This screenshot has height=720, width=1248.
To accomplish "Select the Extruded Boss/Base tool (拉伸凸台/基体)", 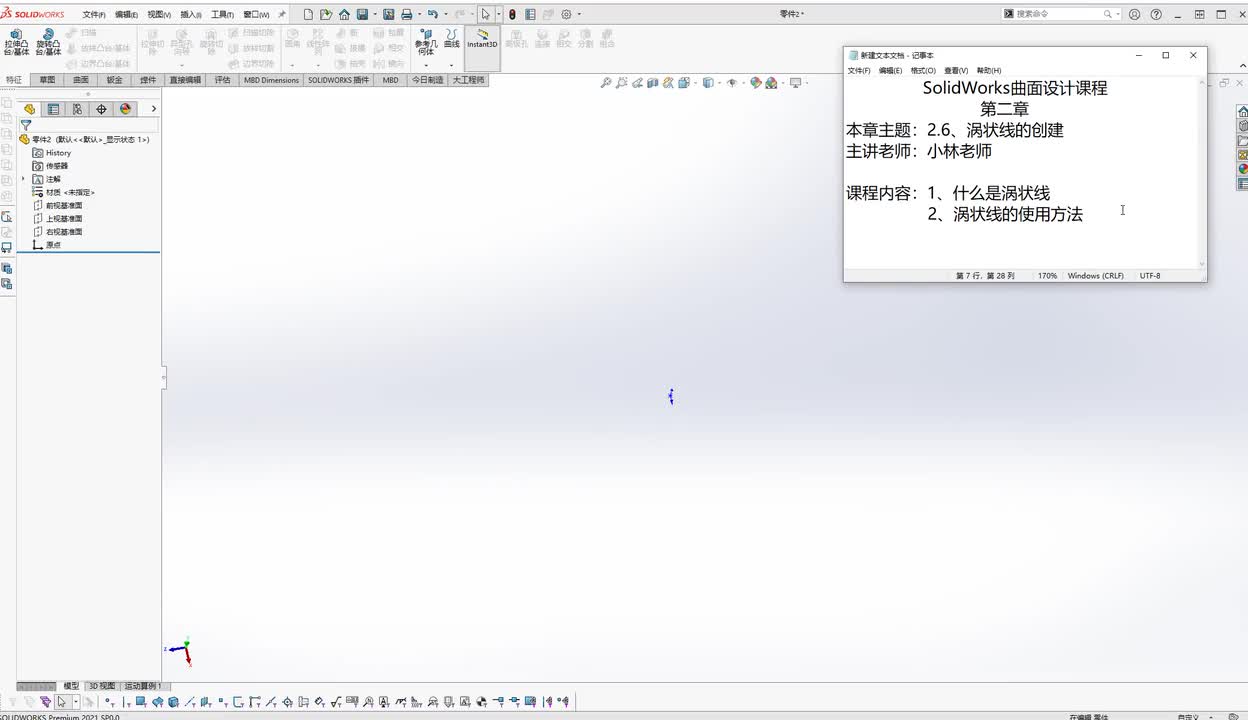I will pos(17,41).
